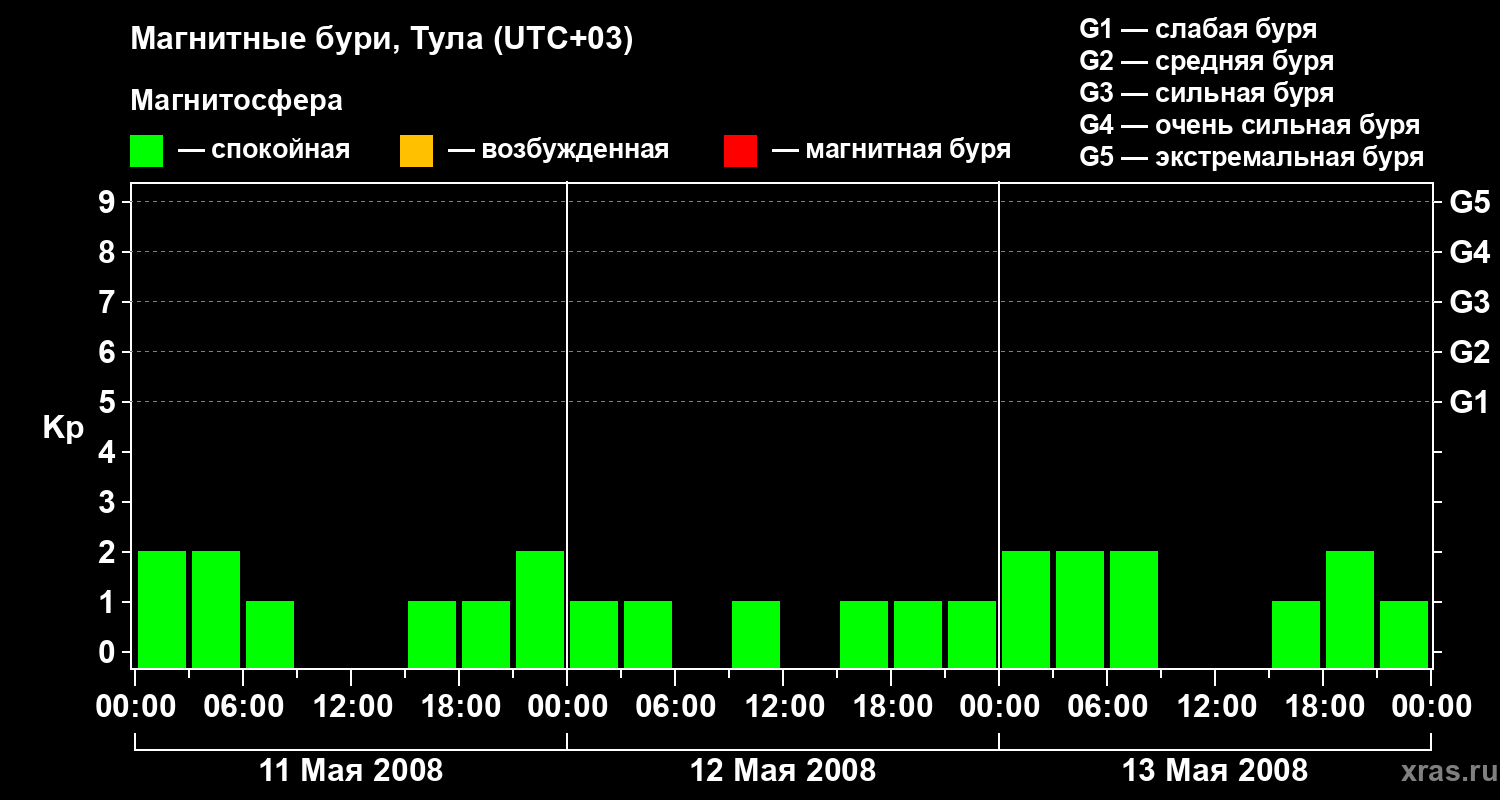
Task: Click the '— возбужденная' legend label
Action: (559, 150)
